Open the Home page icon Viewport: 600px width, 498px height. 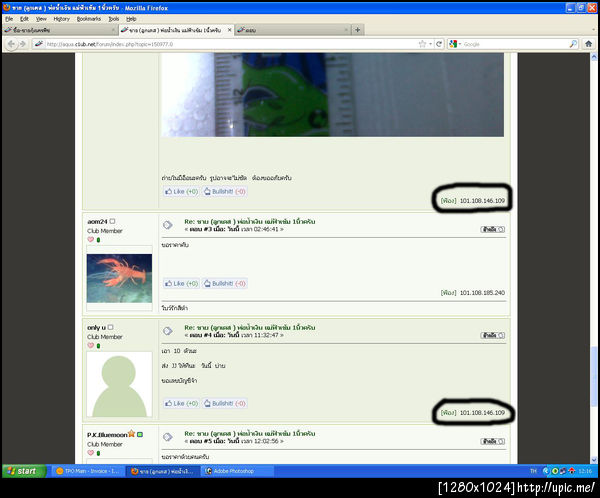[x=589, y=44]
